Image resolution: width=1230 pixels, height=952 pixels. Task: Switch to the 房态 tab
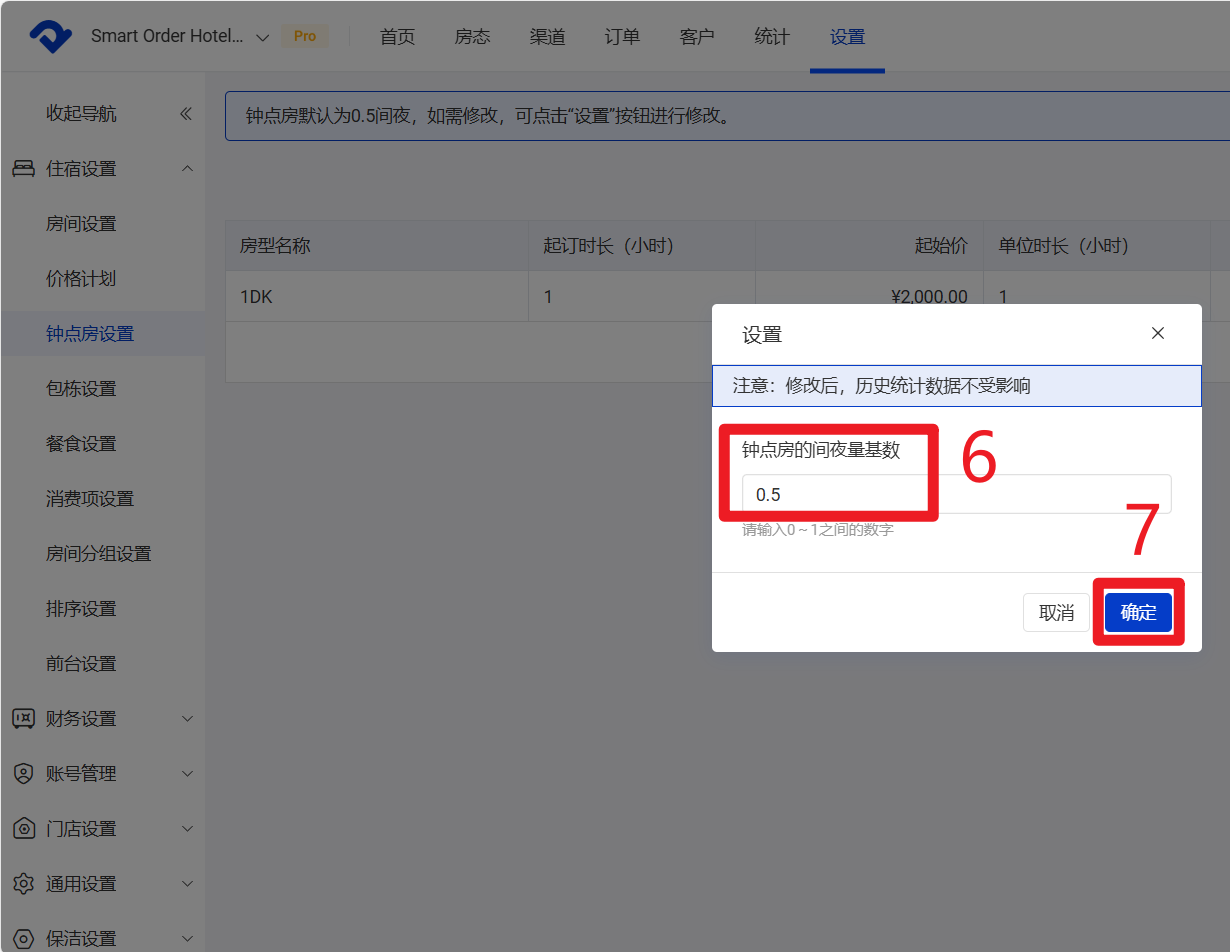(x=472, y=37)
